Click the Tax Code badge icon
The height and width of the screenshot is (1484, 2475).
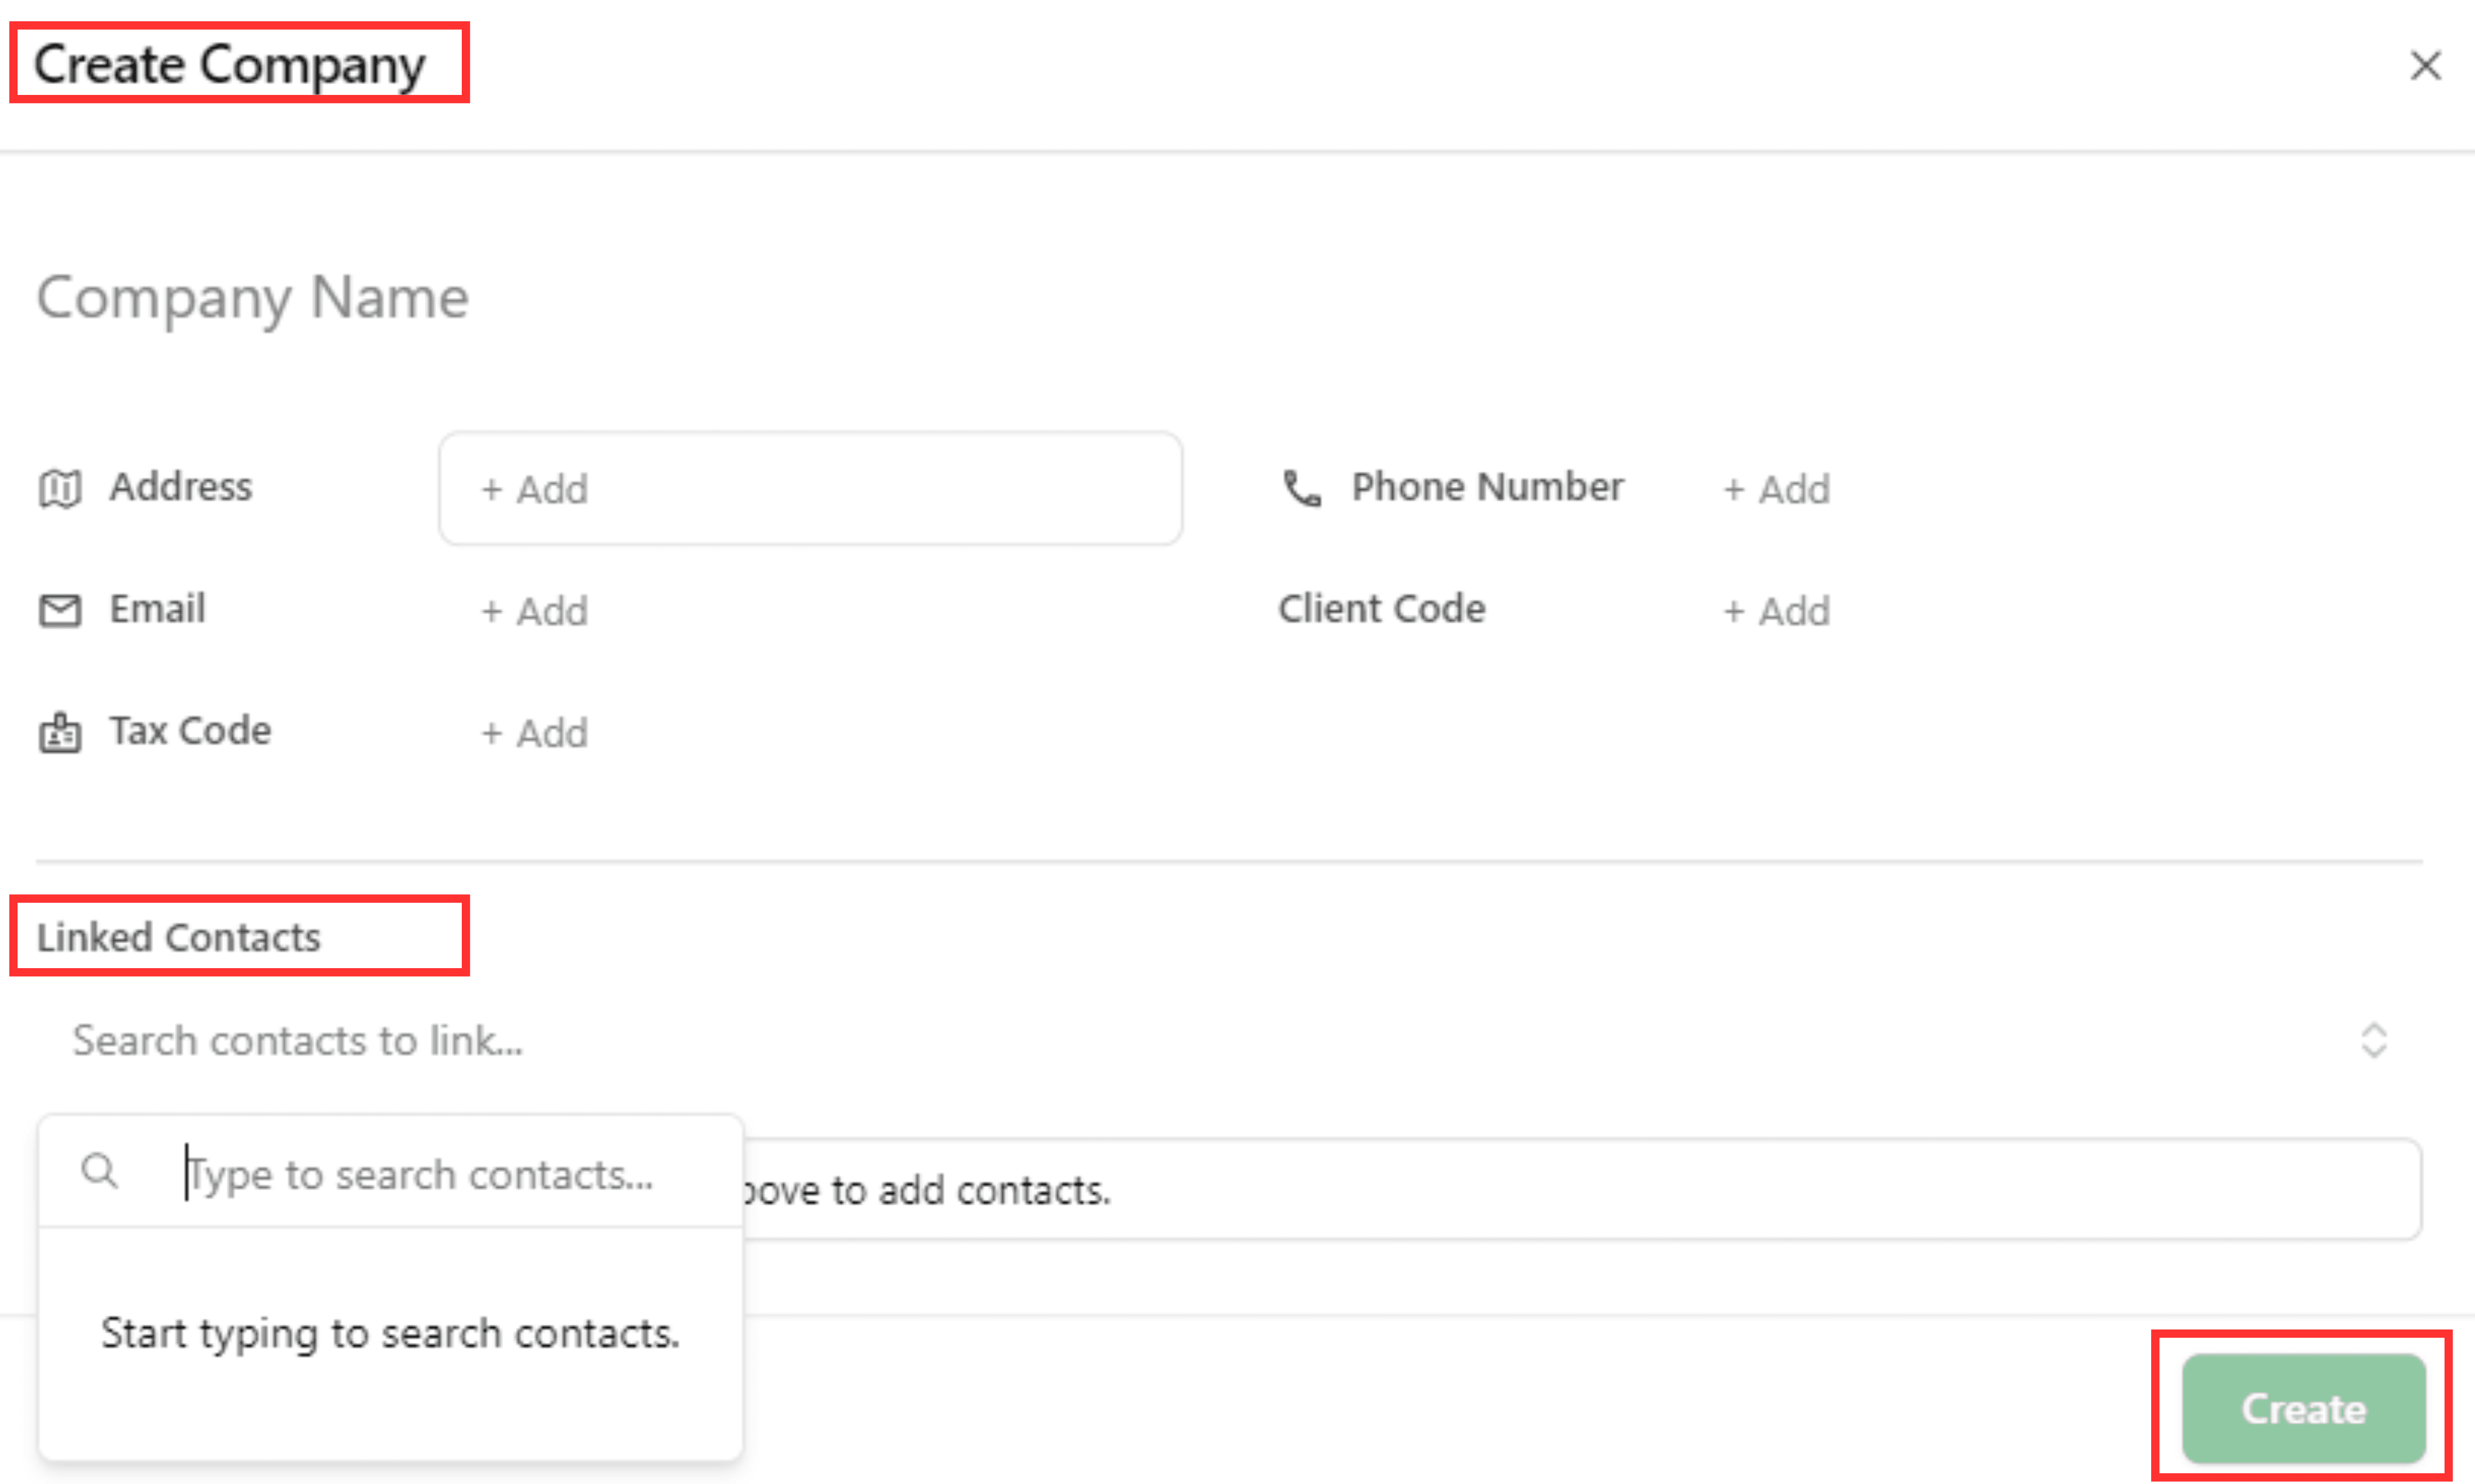pos(60,733)
